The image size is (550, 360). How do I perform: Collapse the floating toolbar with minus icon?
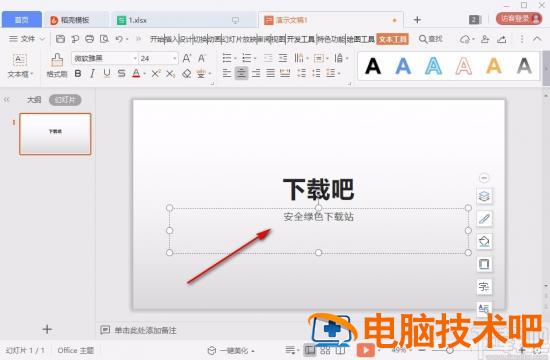(x=484, y=178)
